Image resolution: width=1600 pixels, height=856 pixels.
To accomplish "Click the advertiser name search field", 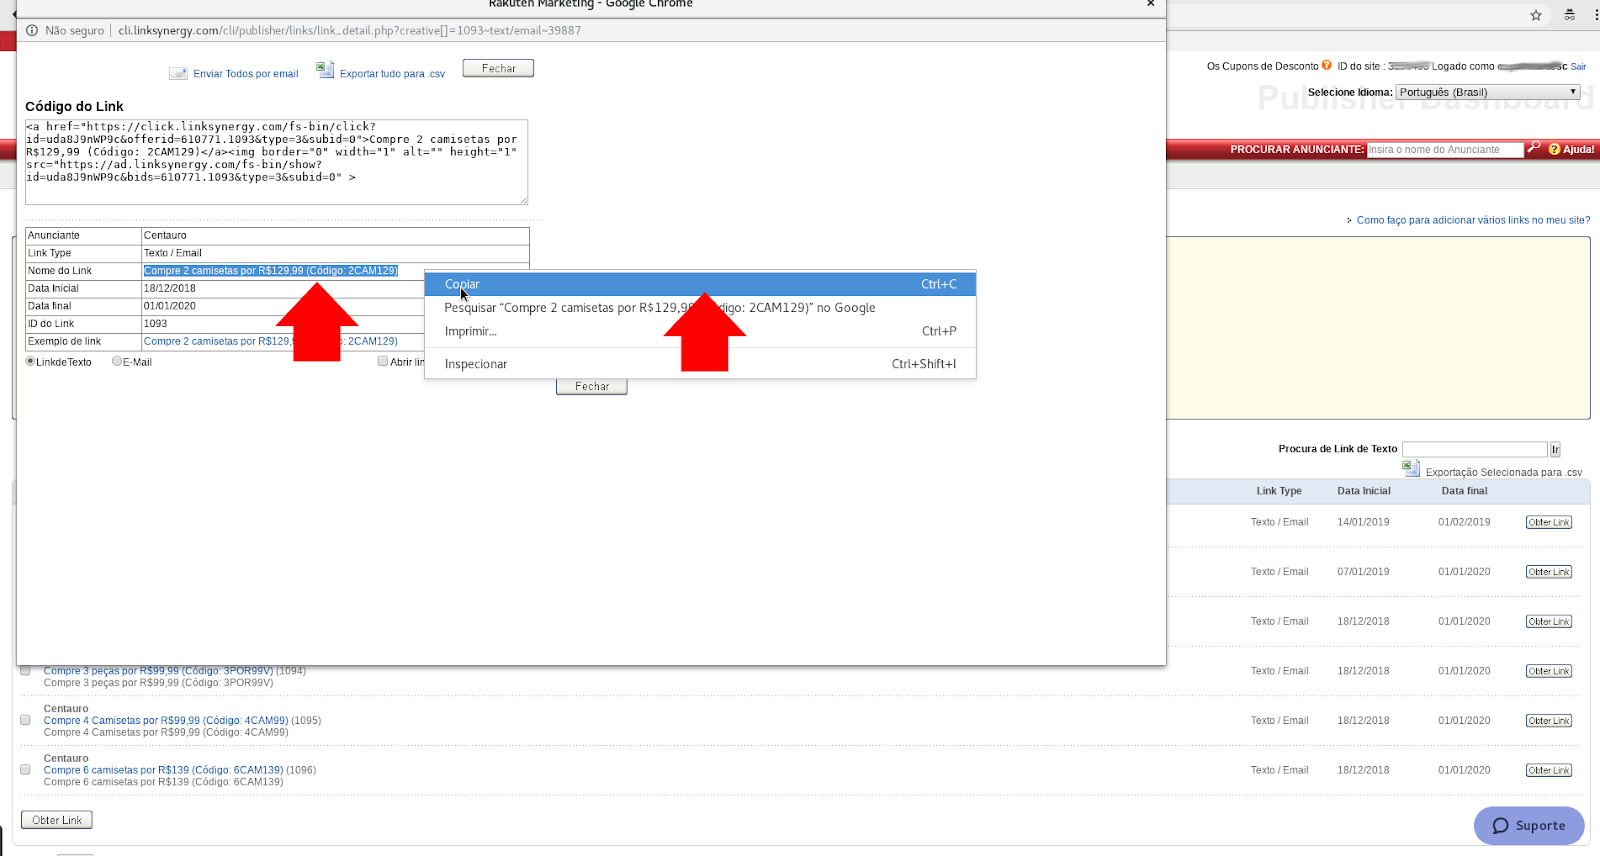I will 1445,149.
